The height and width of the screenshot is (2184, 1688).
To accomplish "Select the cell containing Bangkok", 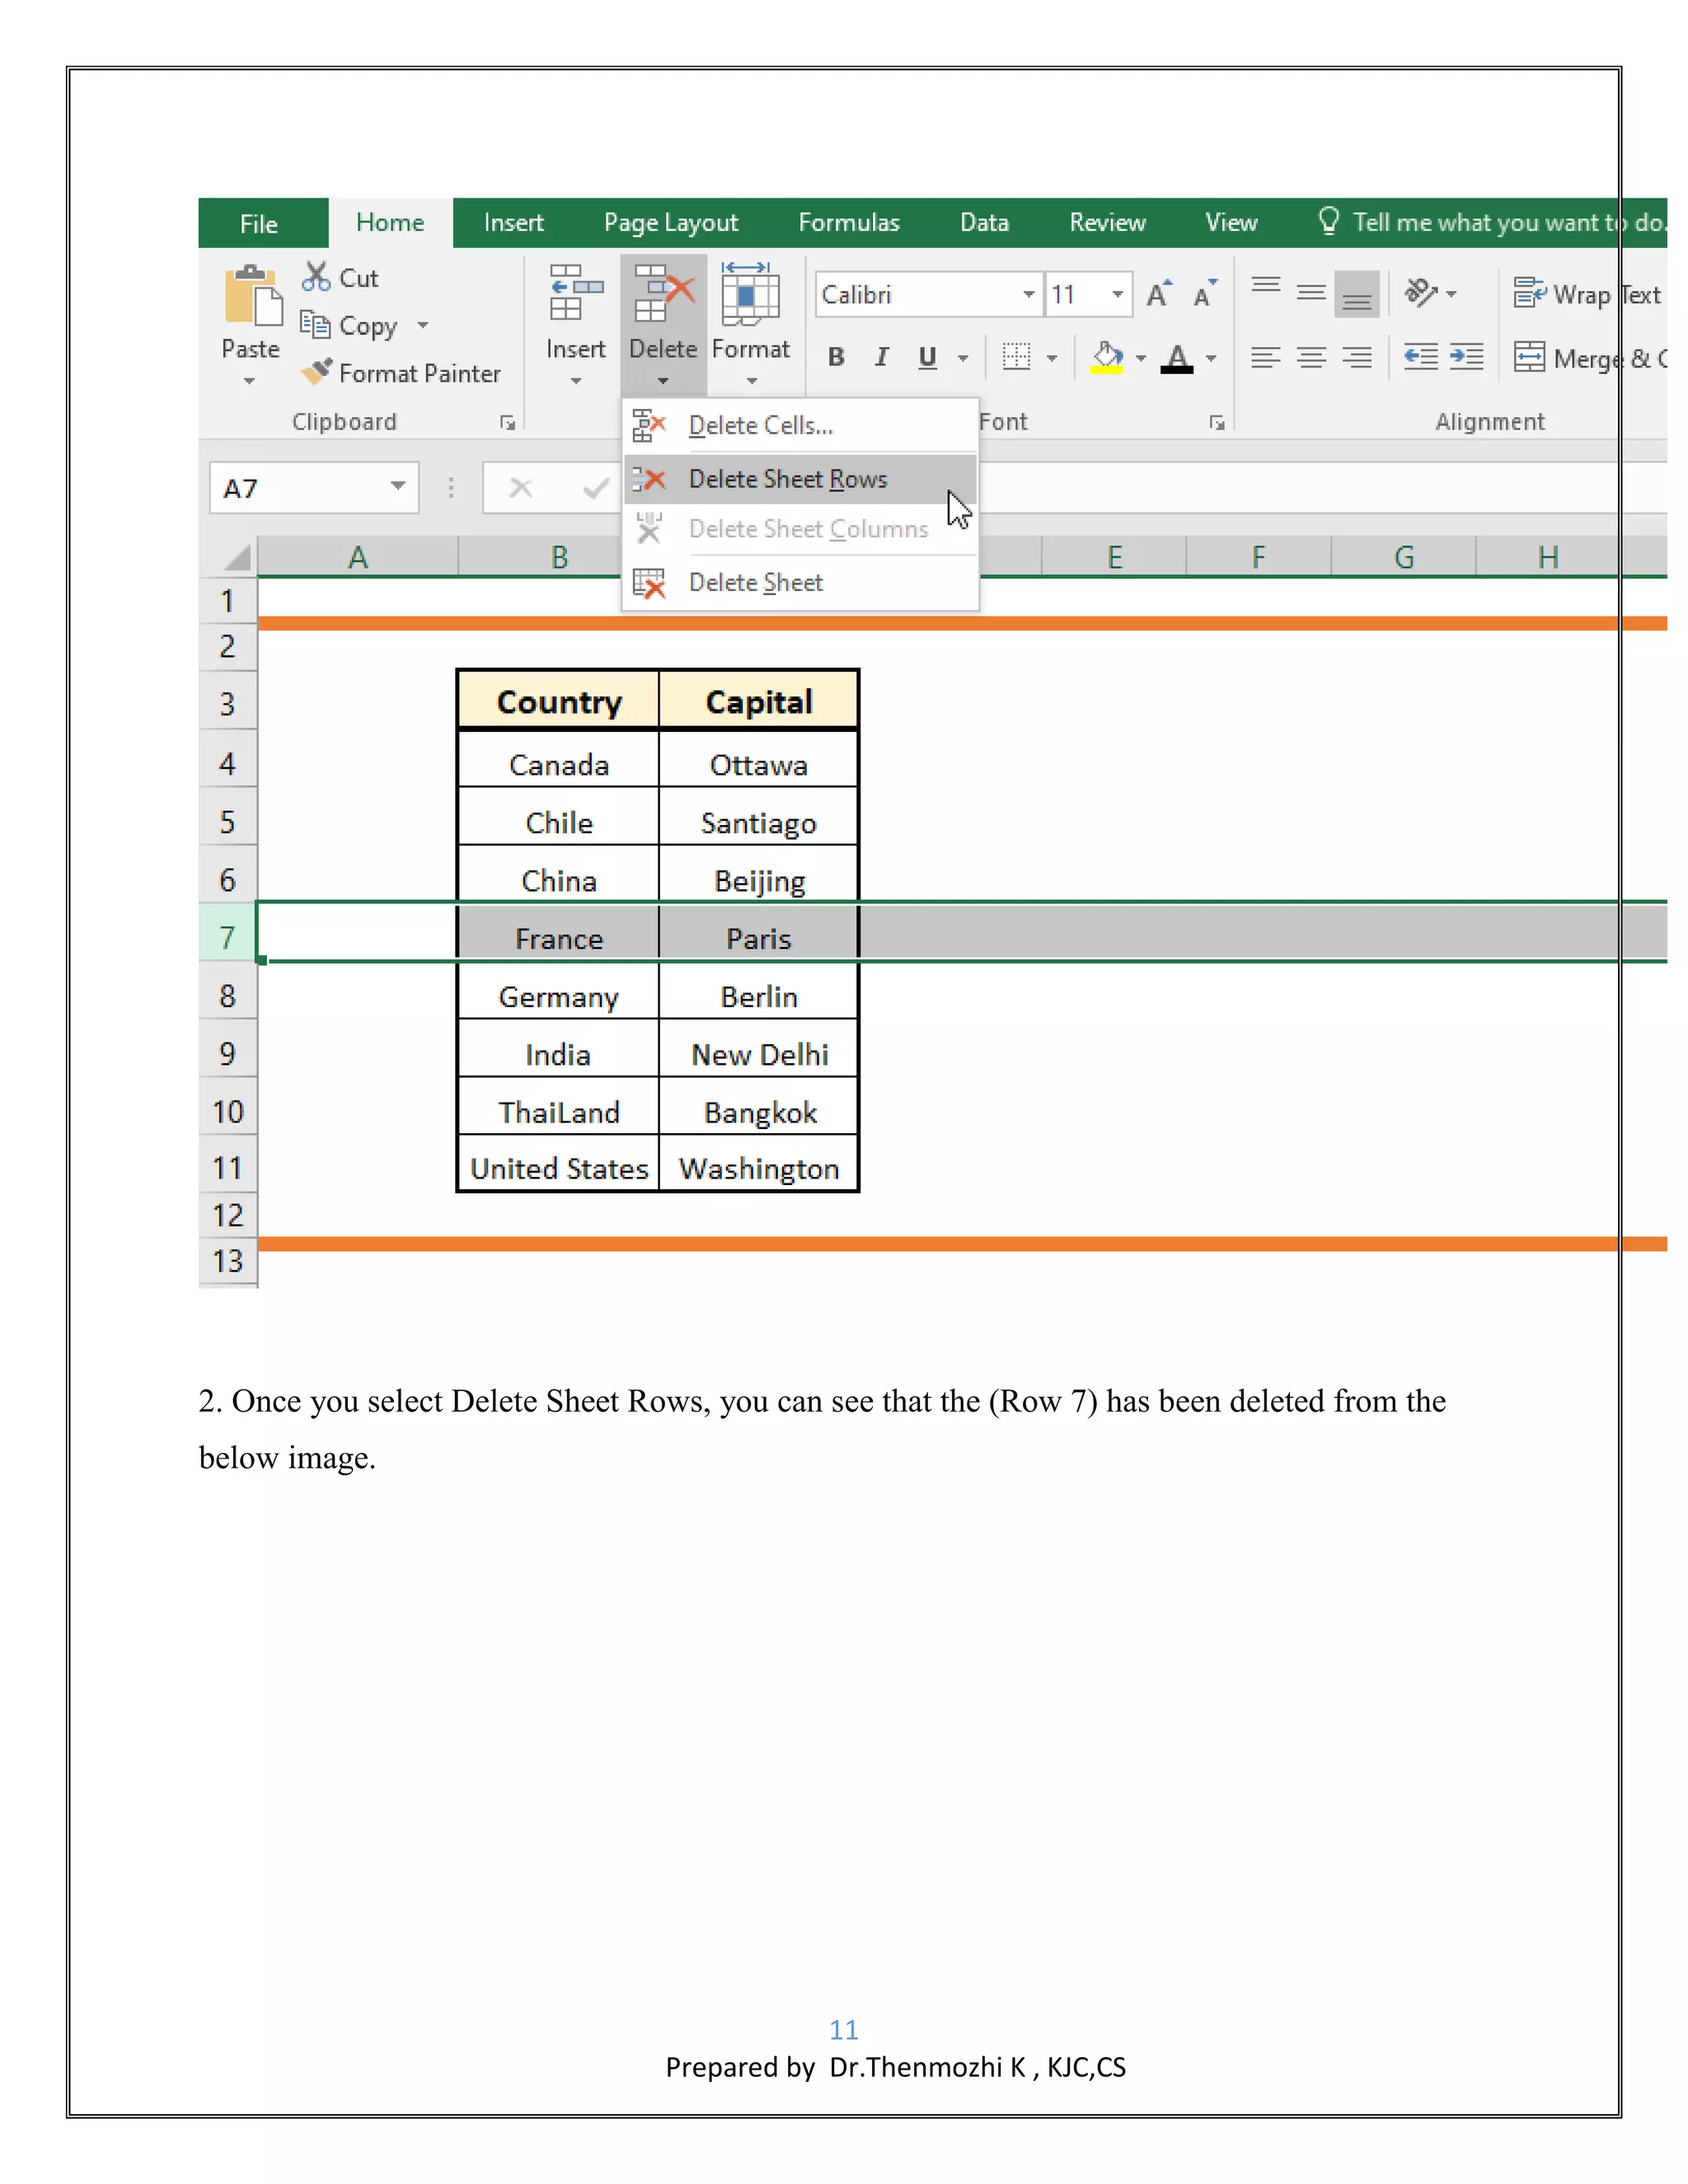I will pos(759,1107).
